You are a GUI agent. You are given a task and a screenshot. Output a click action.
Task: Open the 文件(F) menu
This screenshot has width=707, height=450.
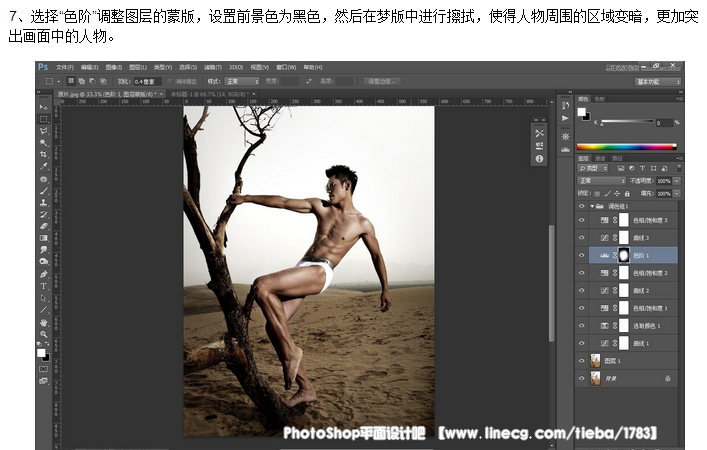(65, 67)
